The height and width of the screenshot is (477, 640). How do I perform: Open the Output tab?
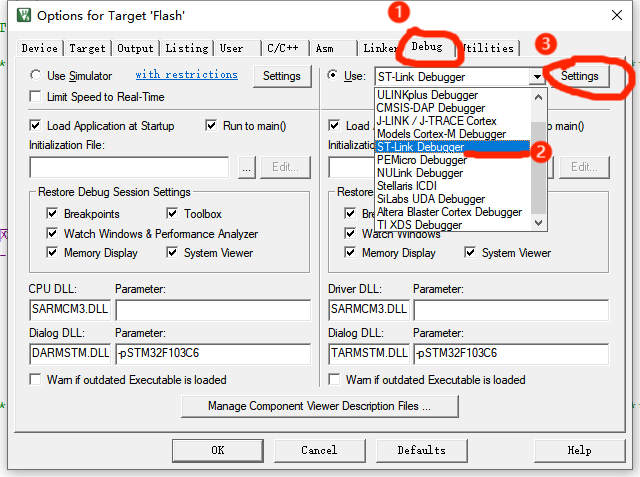pyautogui.click(x=135, y=48)
